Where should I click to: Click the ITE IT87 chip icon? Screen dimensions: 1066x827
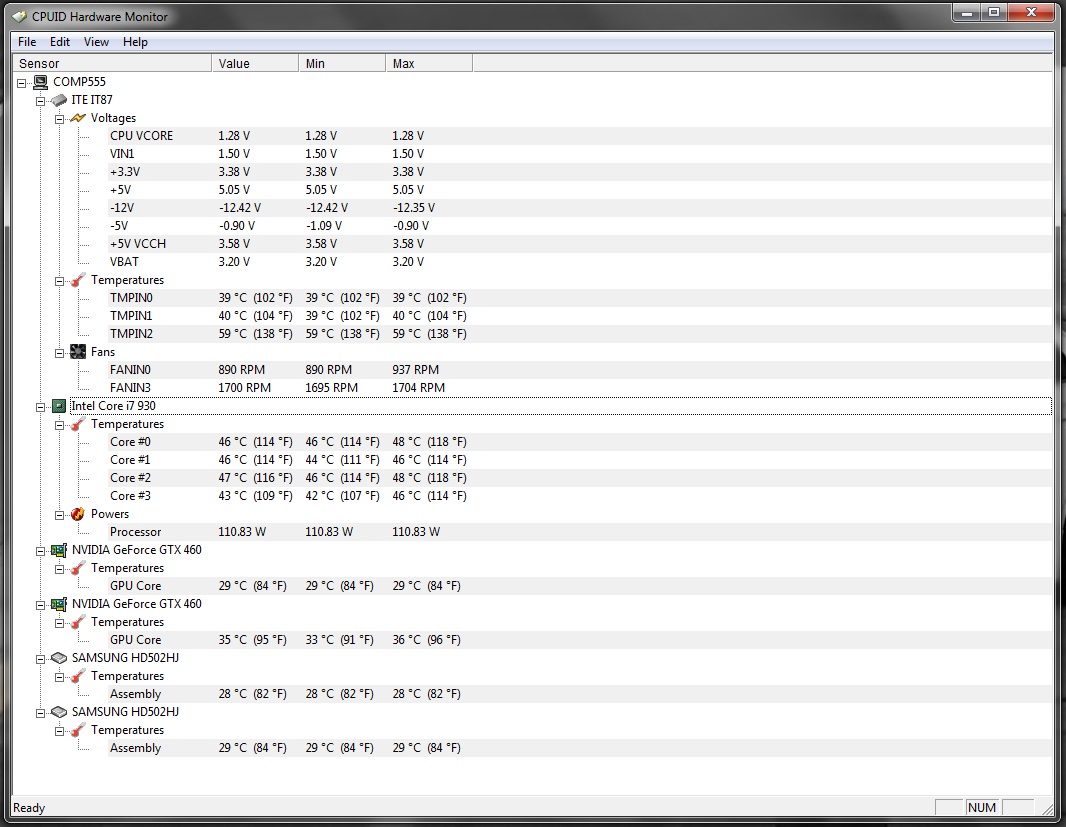tap(59, 100)
